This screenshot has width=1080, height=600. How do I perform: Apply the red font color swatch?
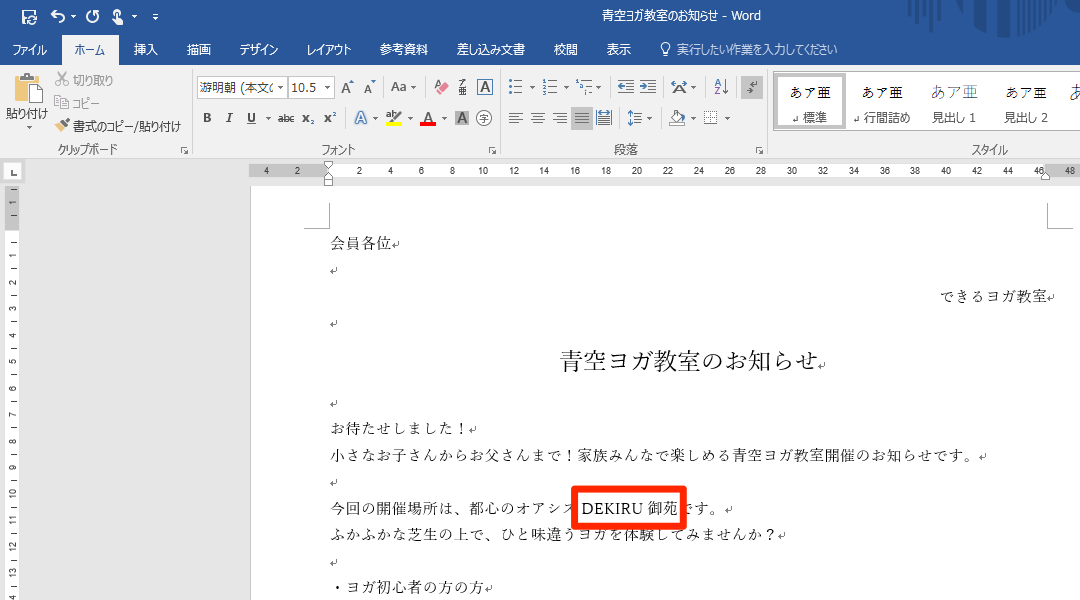pos(428,118)
